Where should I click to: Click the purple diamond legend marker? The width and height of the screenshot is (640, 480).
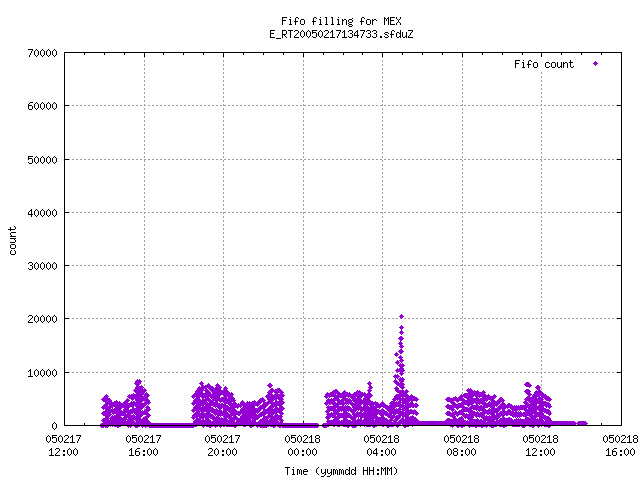596,64
